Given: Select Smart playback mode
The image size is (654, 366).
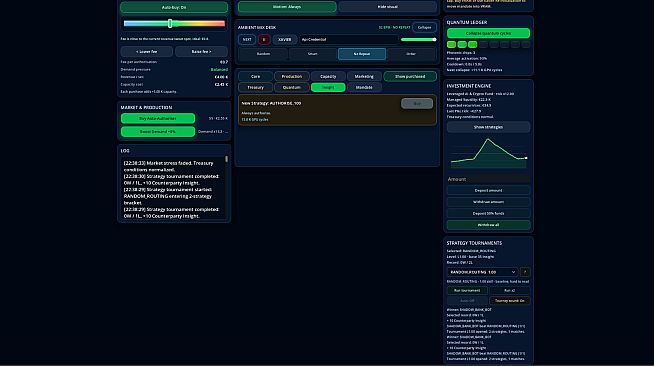Looking at the screenshot, I should 312,54.
